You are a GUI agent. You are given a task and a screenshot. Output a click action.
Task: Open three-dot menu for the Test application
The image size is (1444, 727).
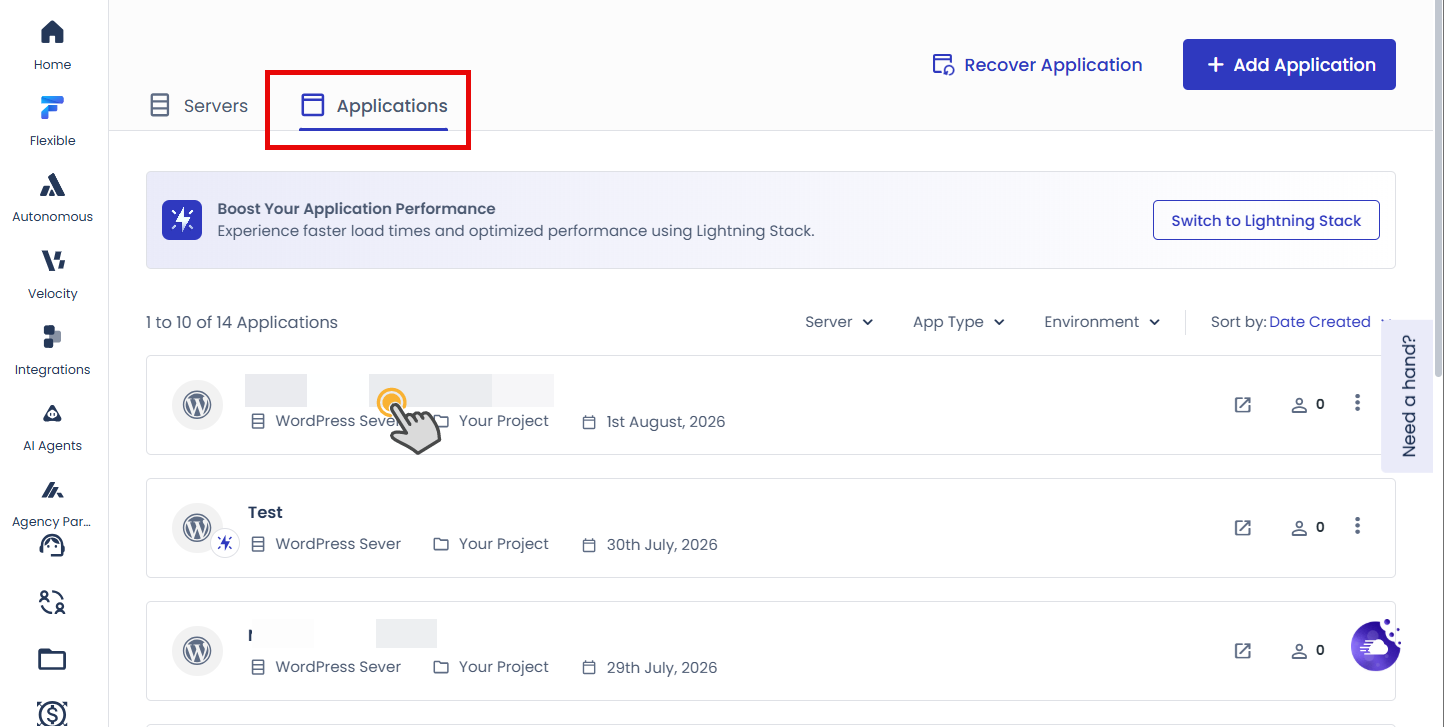coord(1357,525)
